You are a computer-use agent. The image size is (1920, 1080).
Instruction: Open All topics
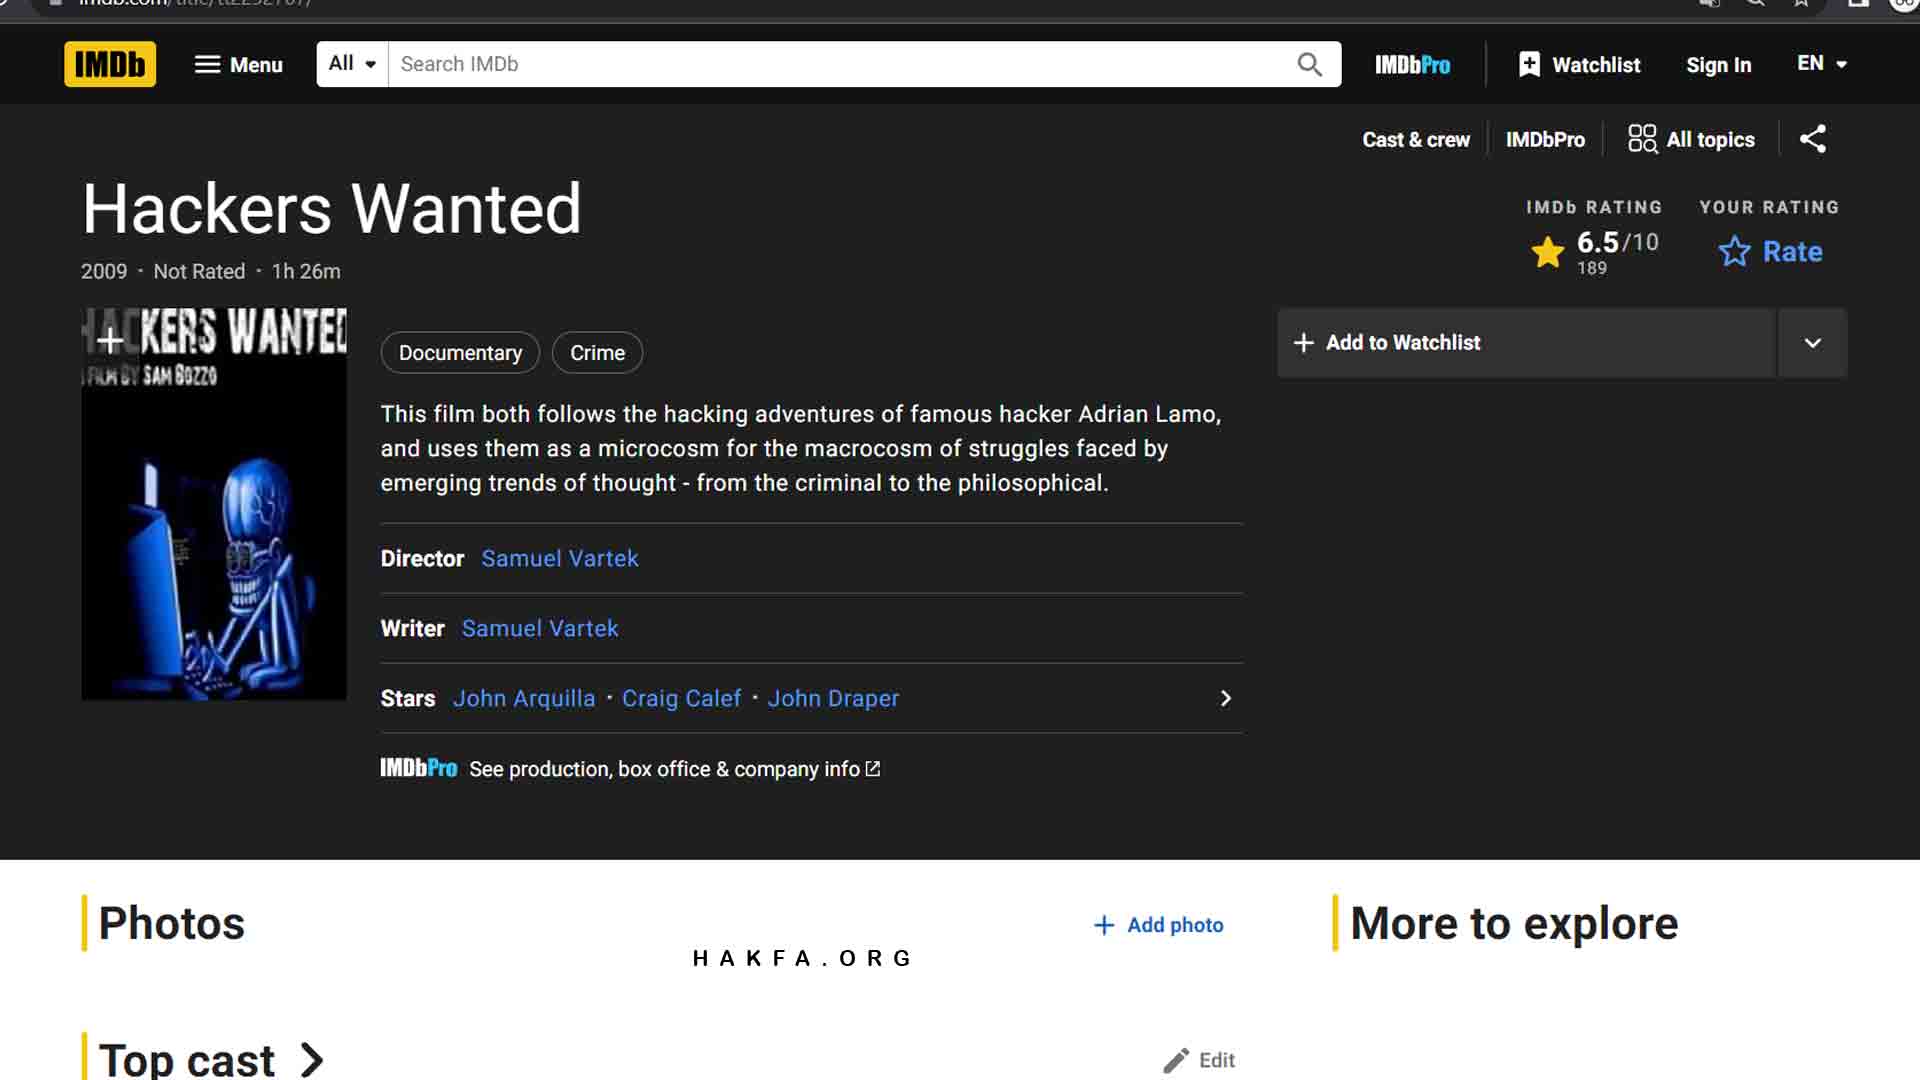point(1691,139)
